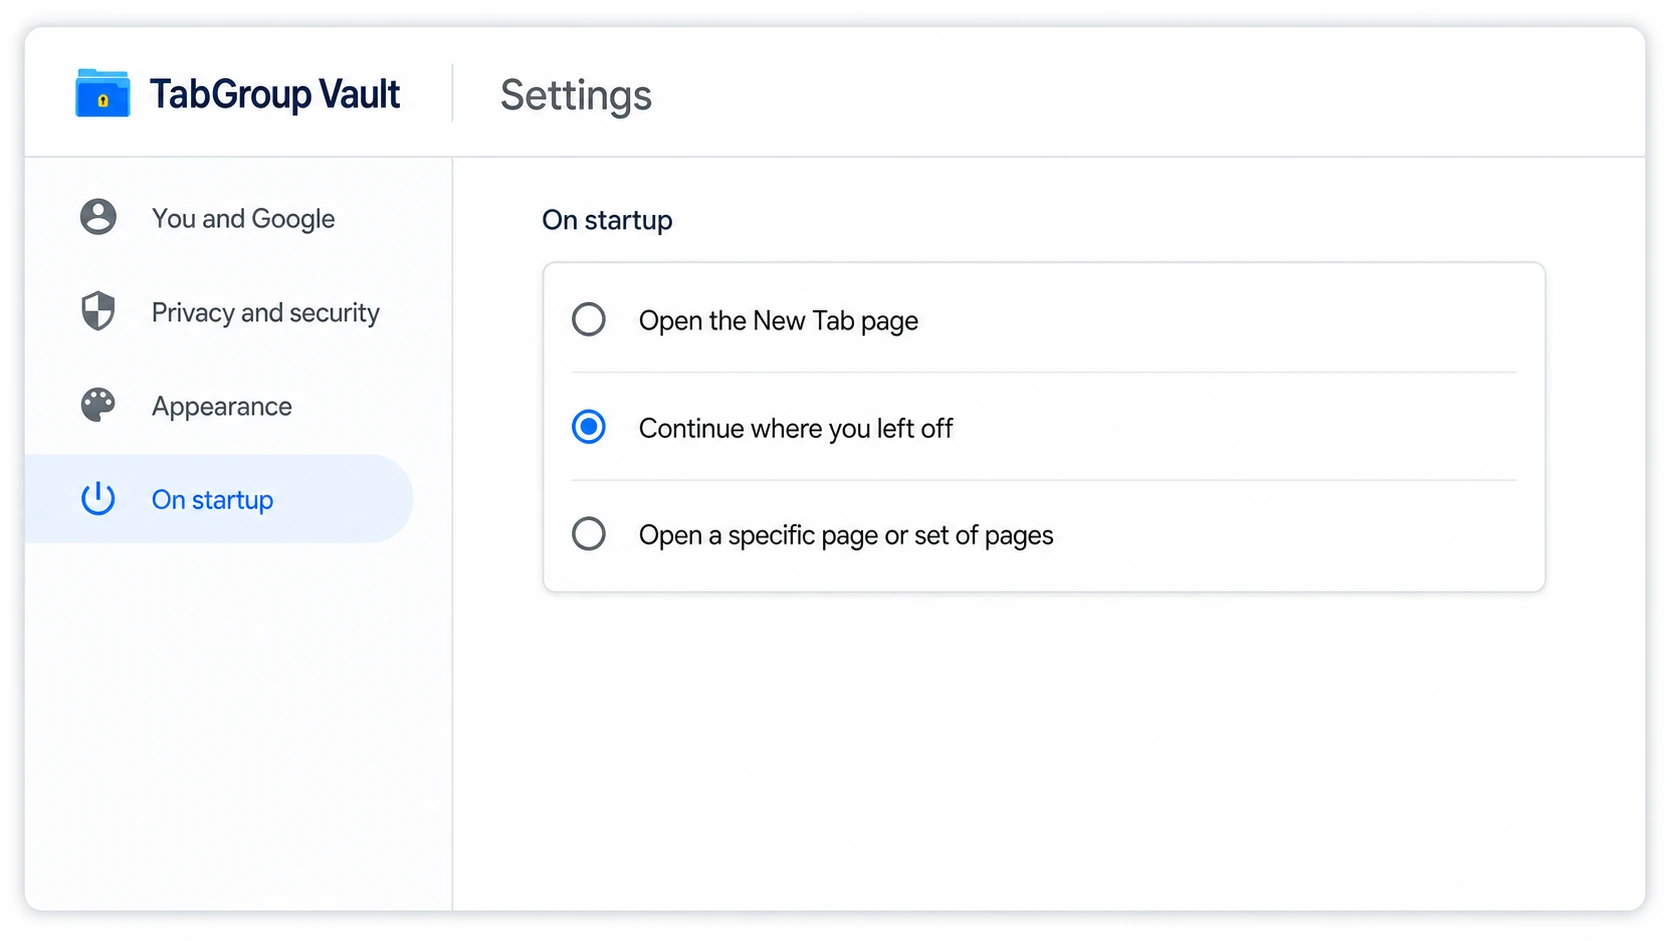The height and width of the screenshot is (941, 1672).
Task: Click the On startup power icon
Action: (x=98, y=498)
